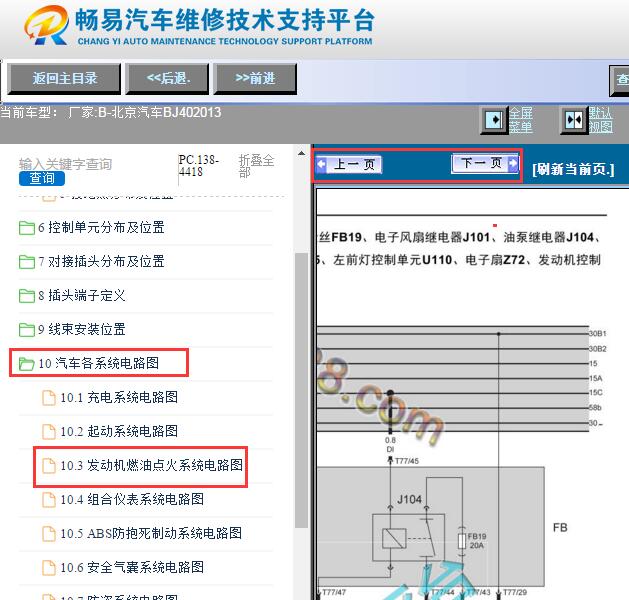The height and width of the screenshot is (600, 629).
Task: Open 10.5 ABS防抱死制动系统电路图
Action: (x=151, y=533)
